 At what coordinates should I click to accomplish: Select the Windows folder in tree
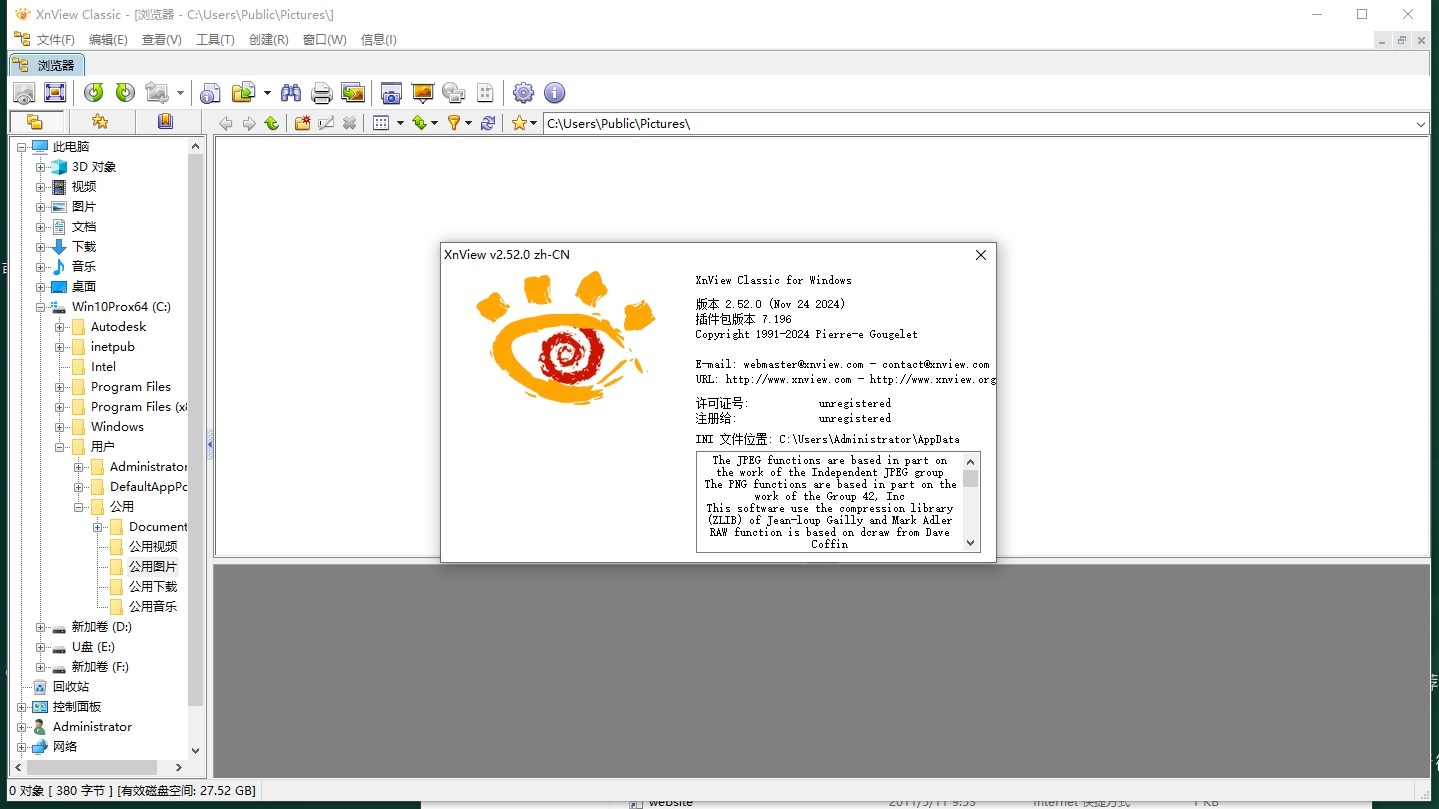tap(117, 427)
